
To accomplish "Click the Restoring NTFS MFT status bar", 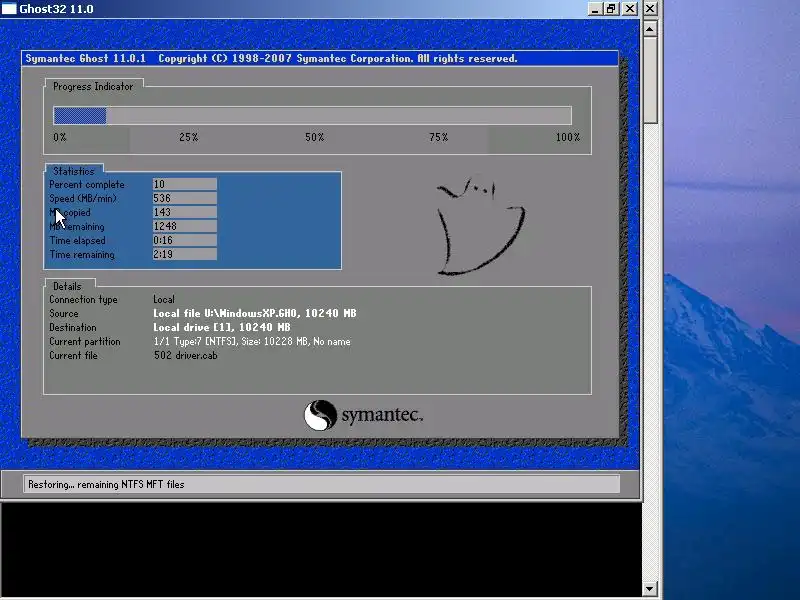I will 321,484.
